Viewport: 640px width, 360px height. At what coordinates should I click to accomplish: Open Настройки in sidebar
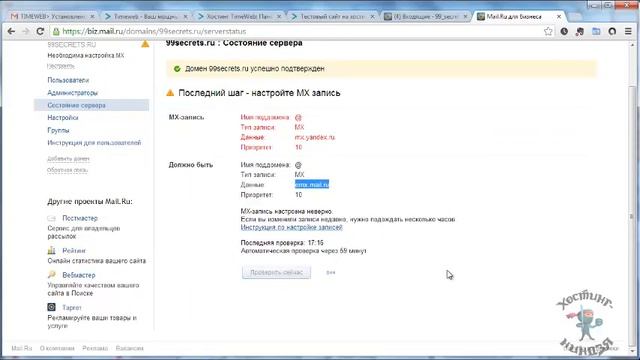(62, 118)
